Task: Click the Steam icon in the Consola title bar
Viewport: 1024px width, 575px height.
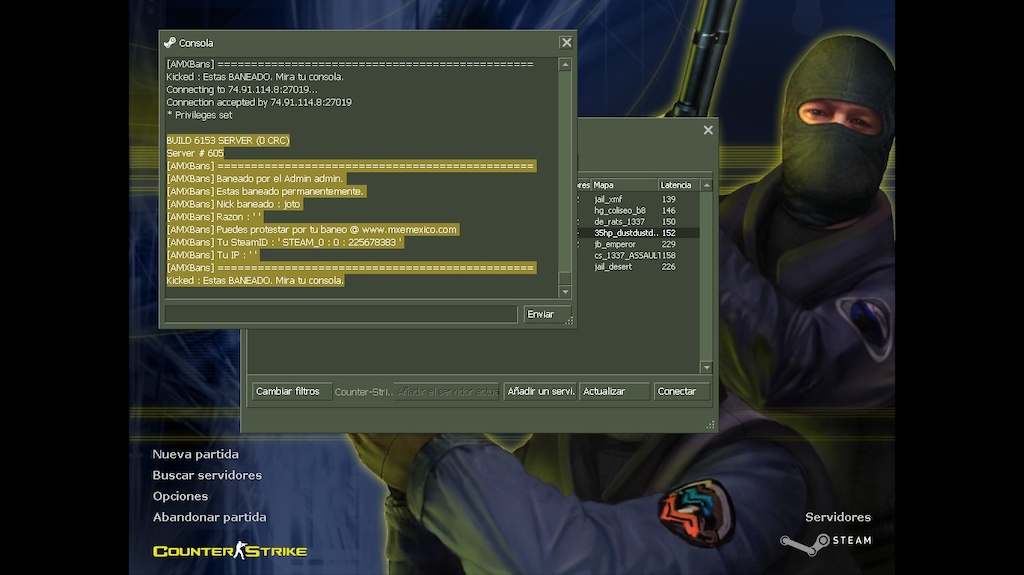Action: coord(170,43)
